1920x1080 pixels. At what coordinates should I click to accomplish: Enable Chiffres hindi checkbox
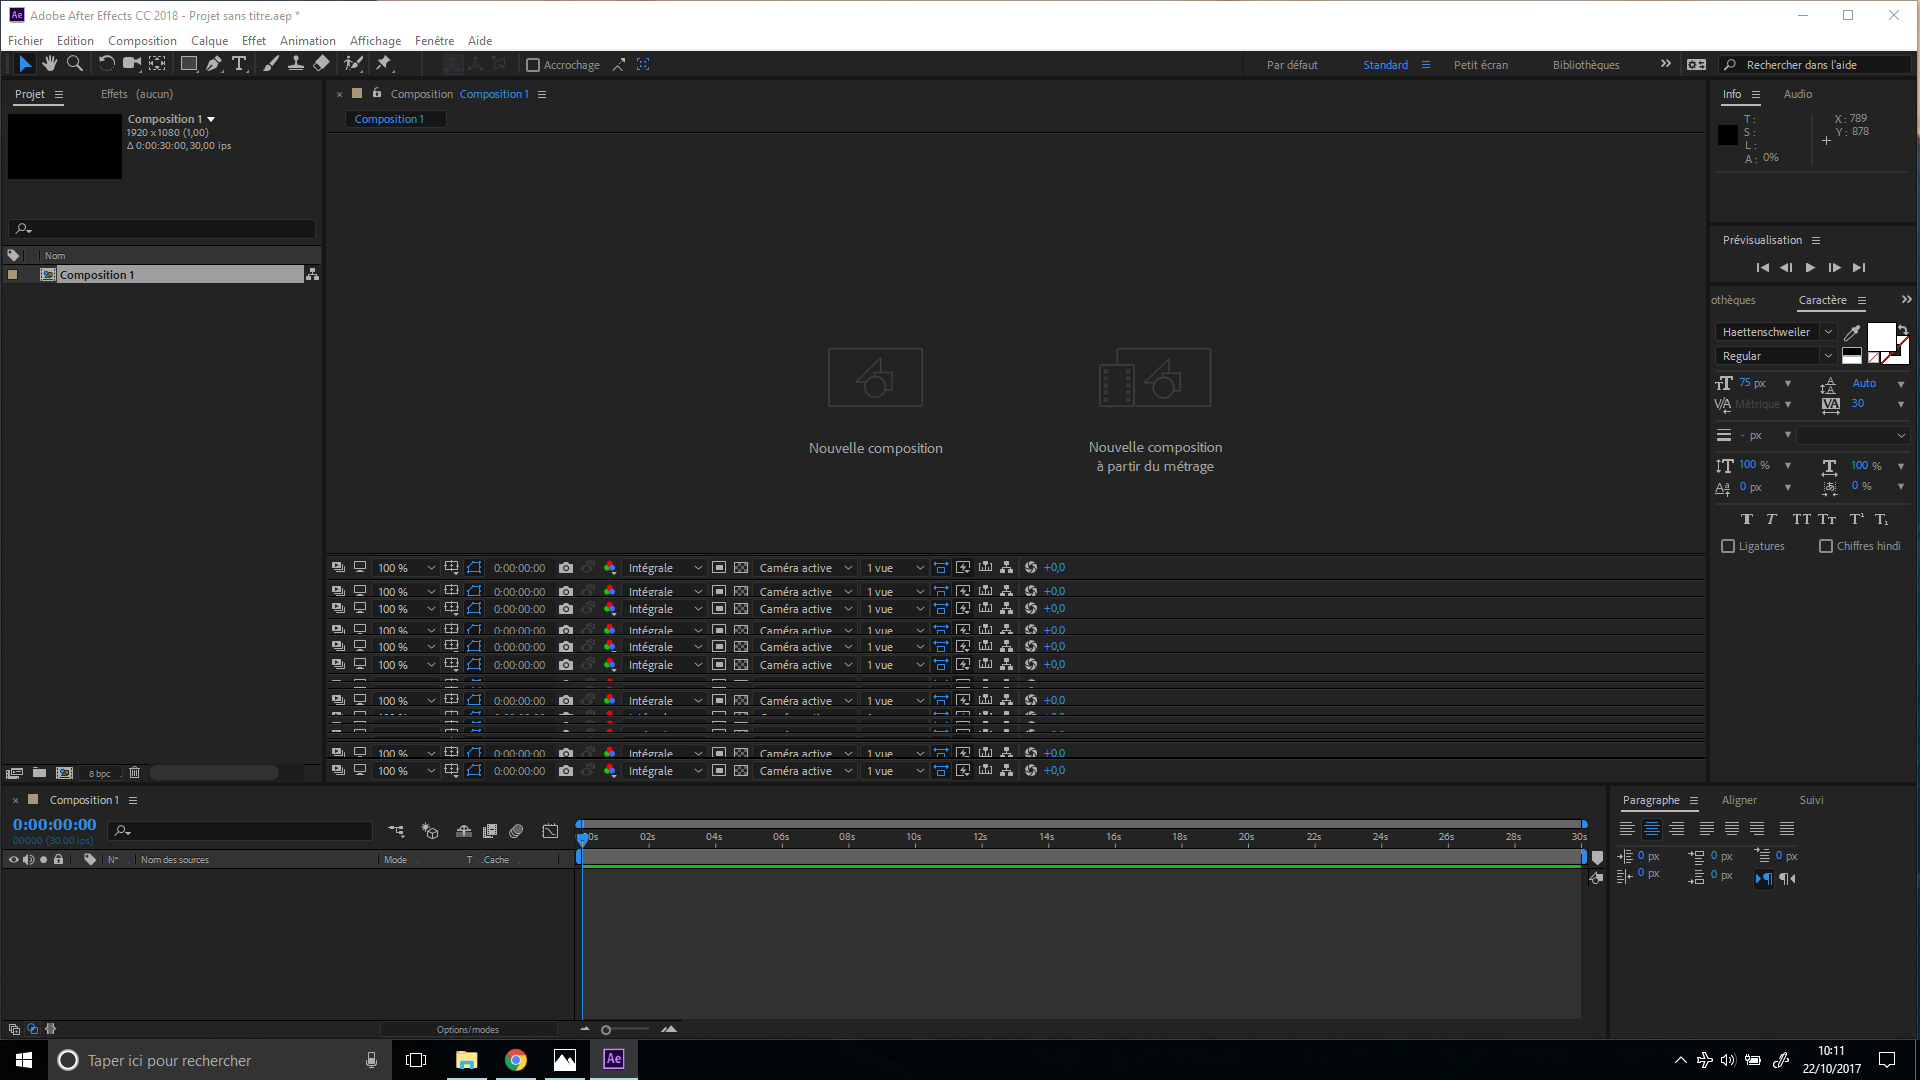click(1826, 546)
